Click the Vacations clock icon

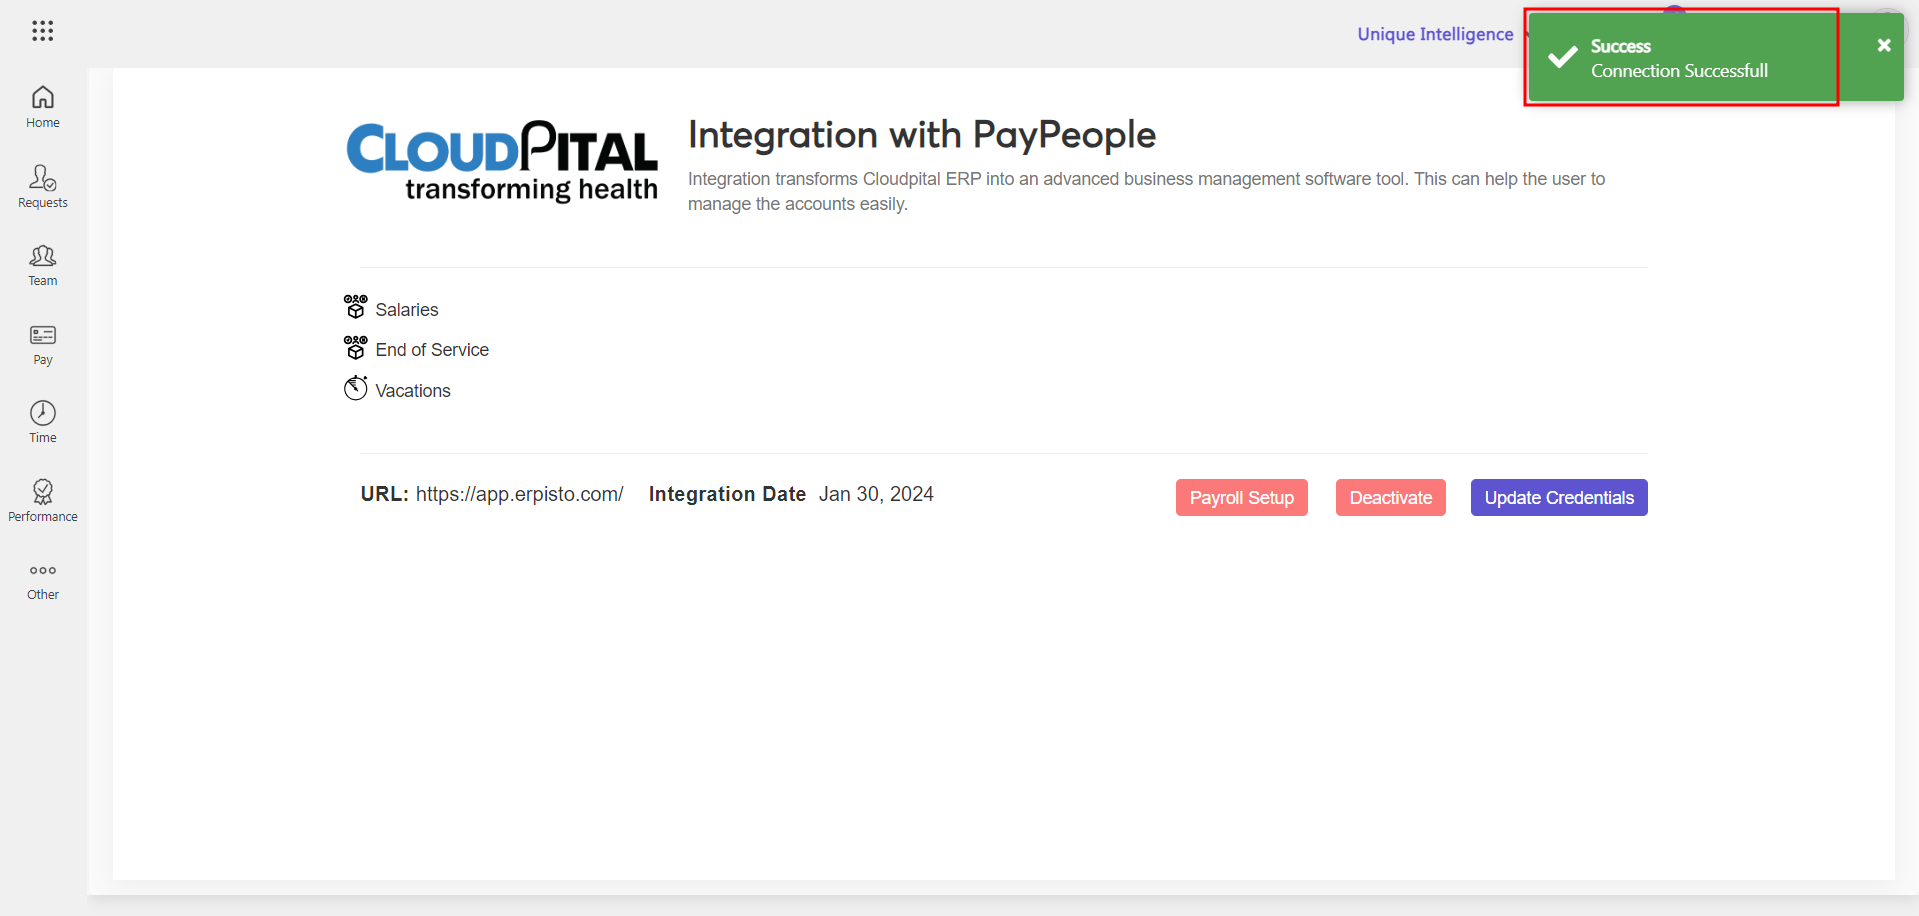pos(355,388)
